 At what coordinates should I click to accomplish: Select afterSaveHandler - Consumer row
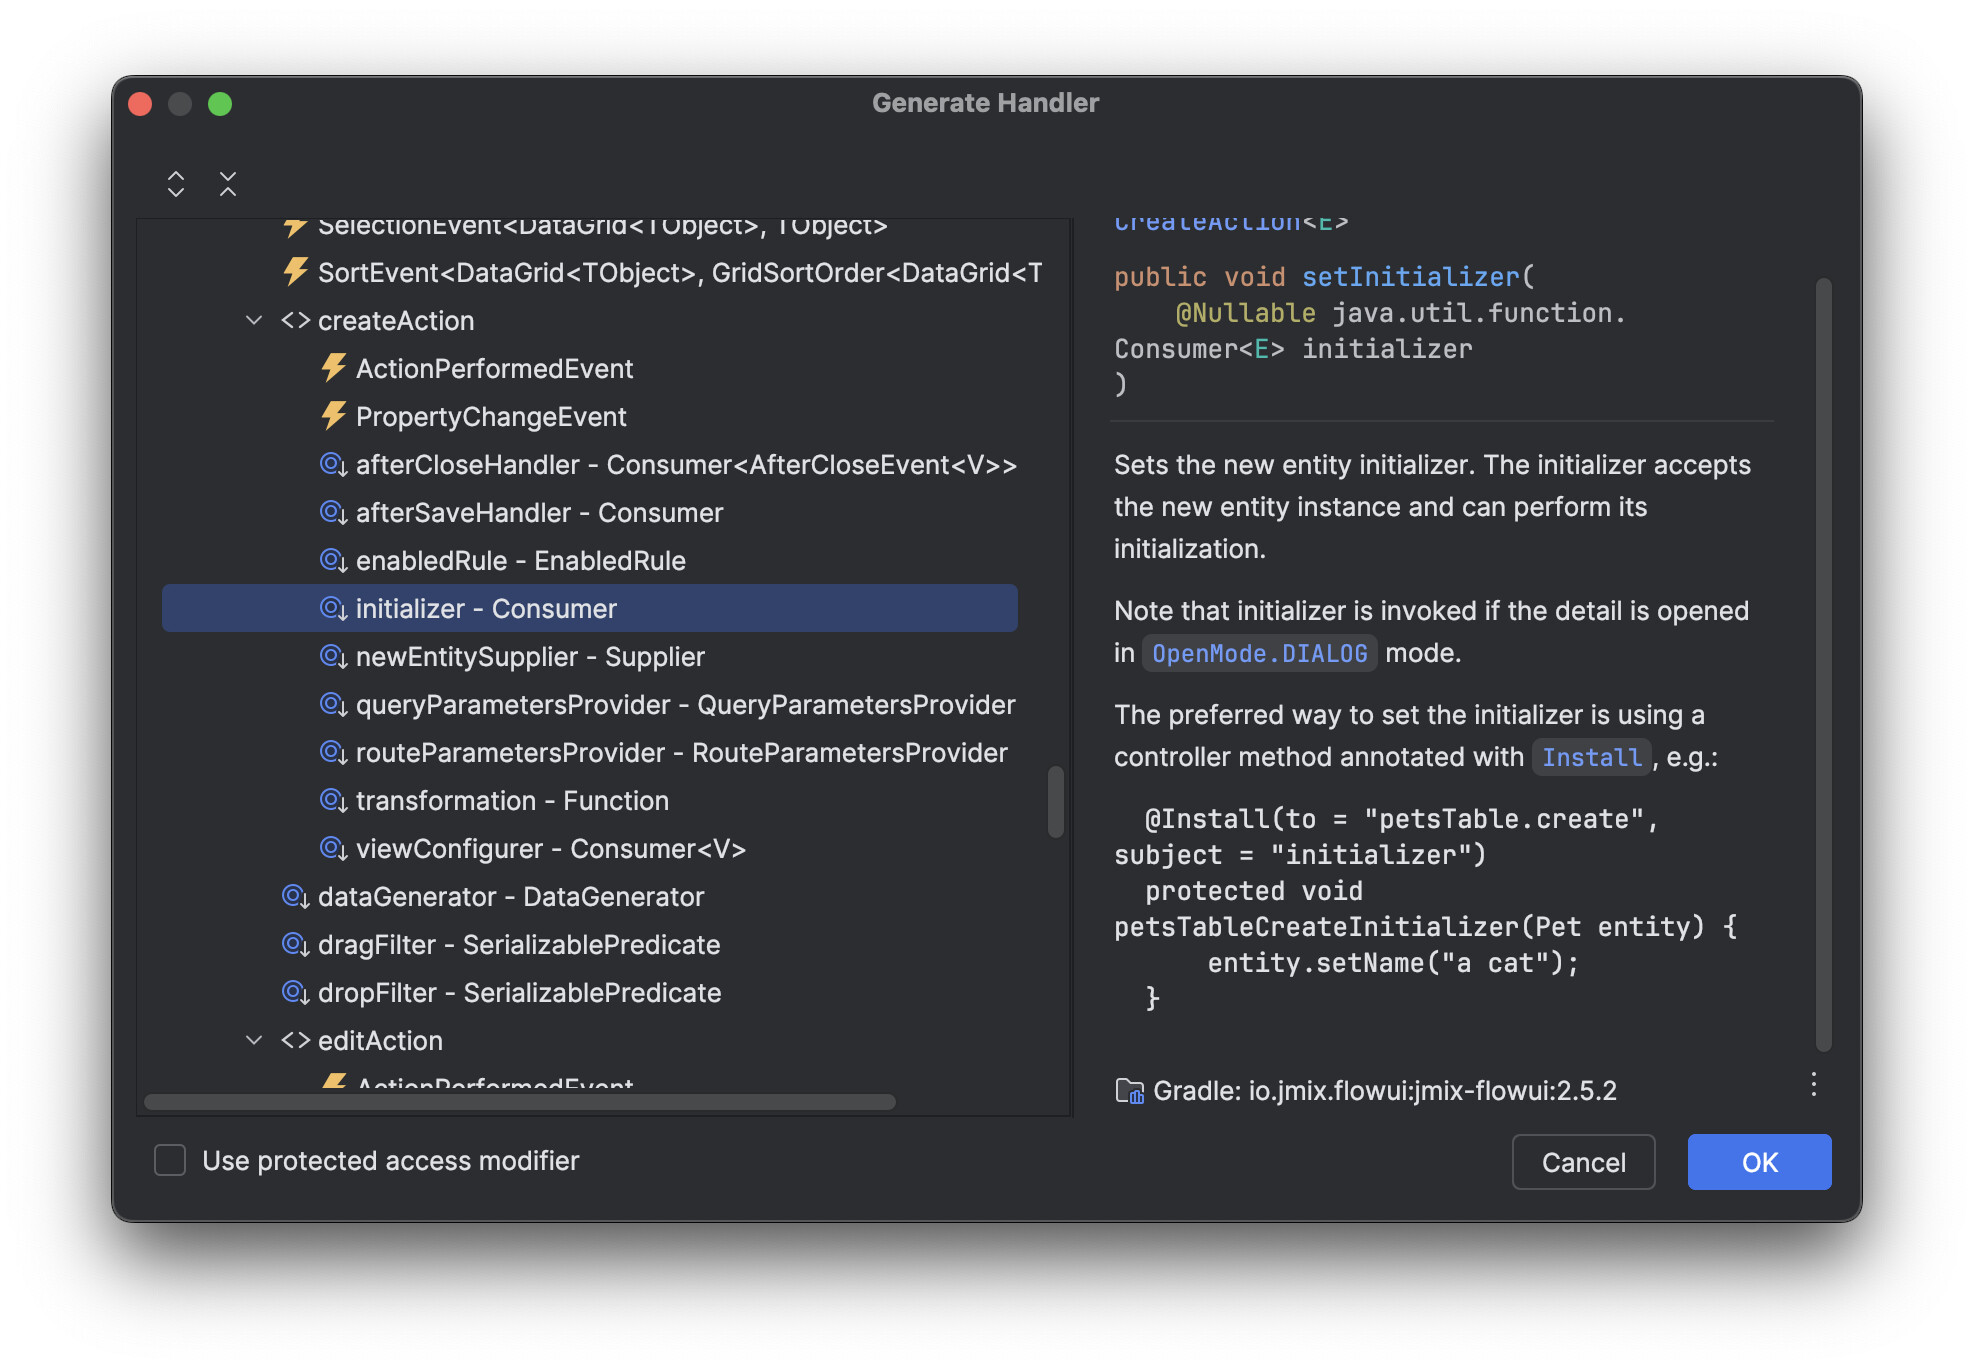[590, 513]
